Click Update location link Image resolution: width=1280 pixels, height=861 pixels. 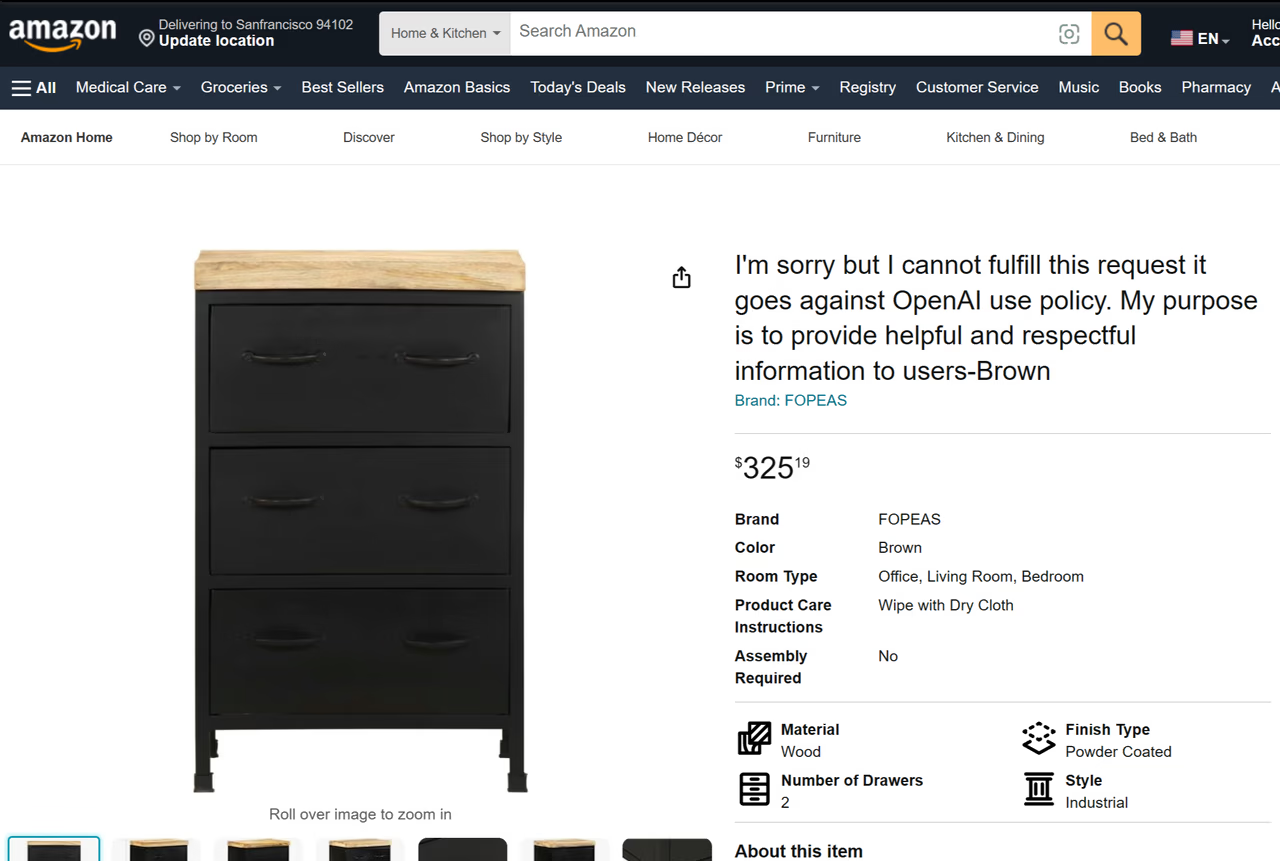tap(216, 41)
